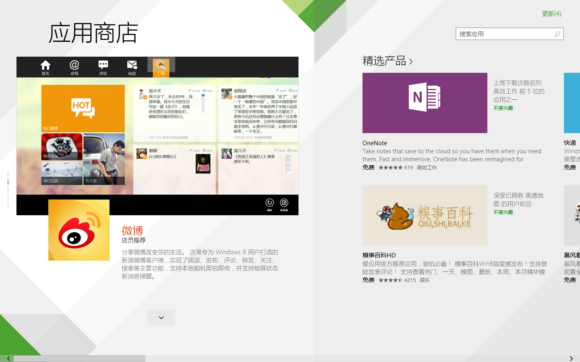Expand the chevron beside 精选产品

coord(411,62)
